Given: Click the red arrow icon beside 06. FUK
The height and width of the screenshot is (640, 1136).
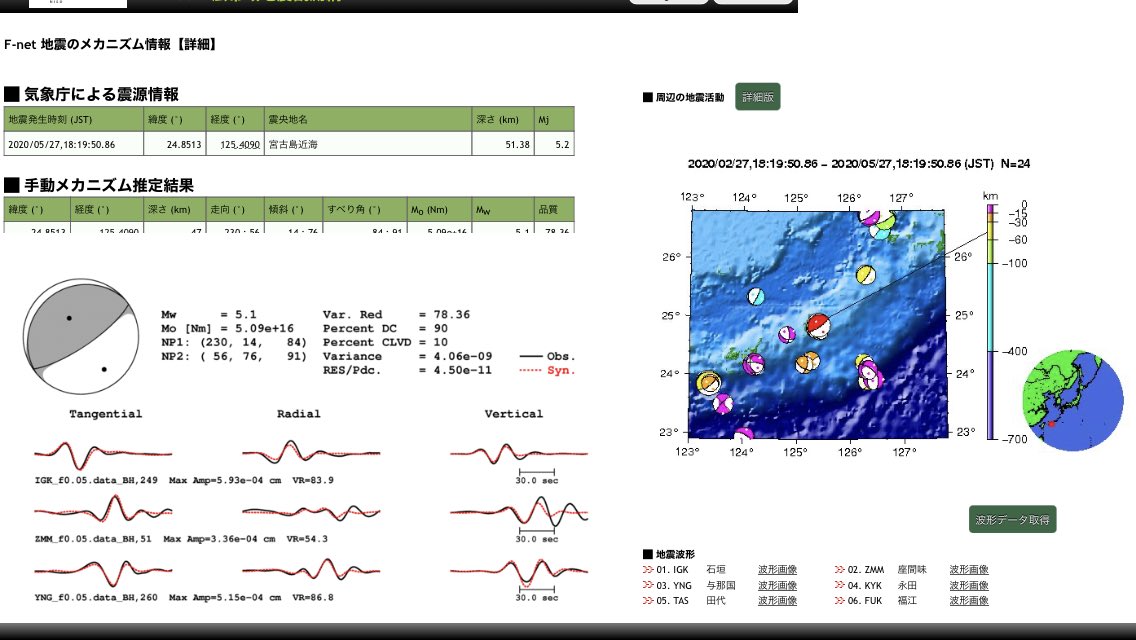Looking at the screenshot, I should pos(839,600).
